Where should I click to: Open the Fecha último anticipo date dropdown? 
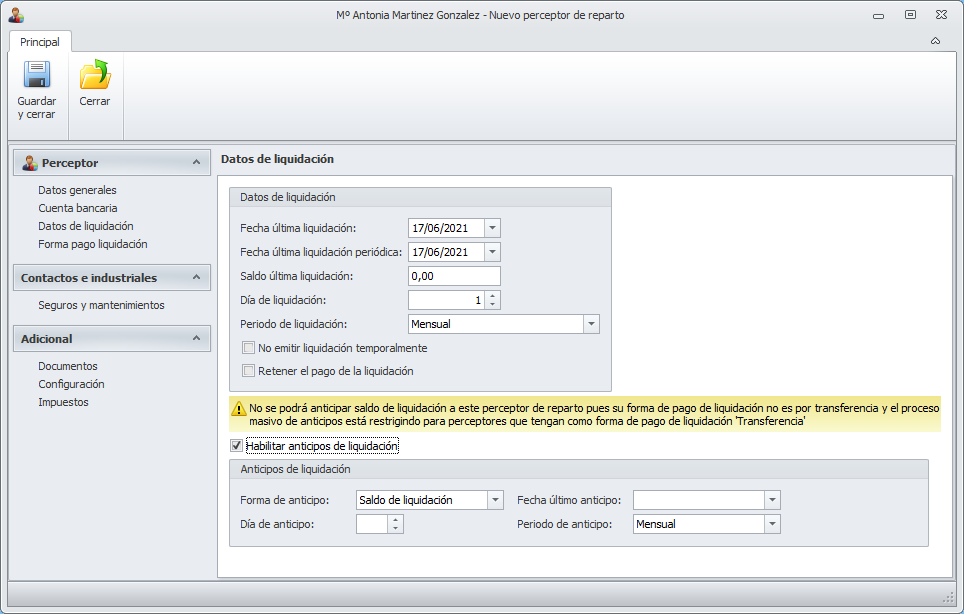point(772,500)
